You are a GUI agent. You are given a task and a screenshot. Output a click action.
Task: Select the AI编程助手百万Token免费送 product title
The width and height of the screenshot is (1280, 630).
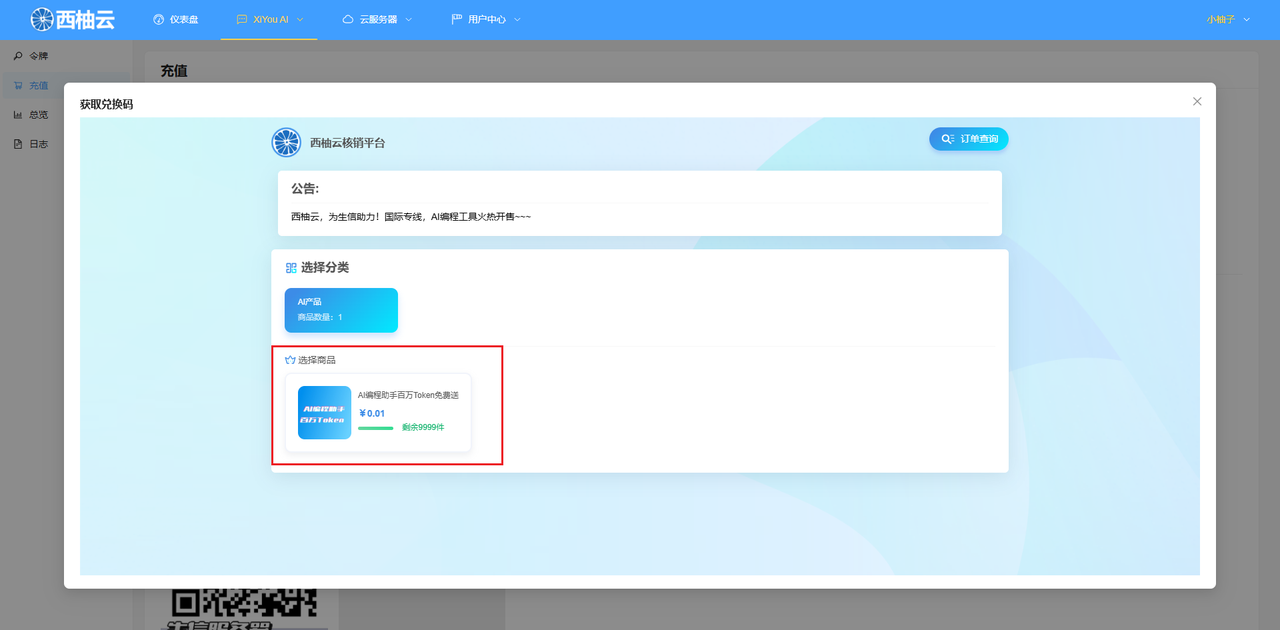408,395
